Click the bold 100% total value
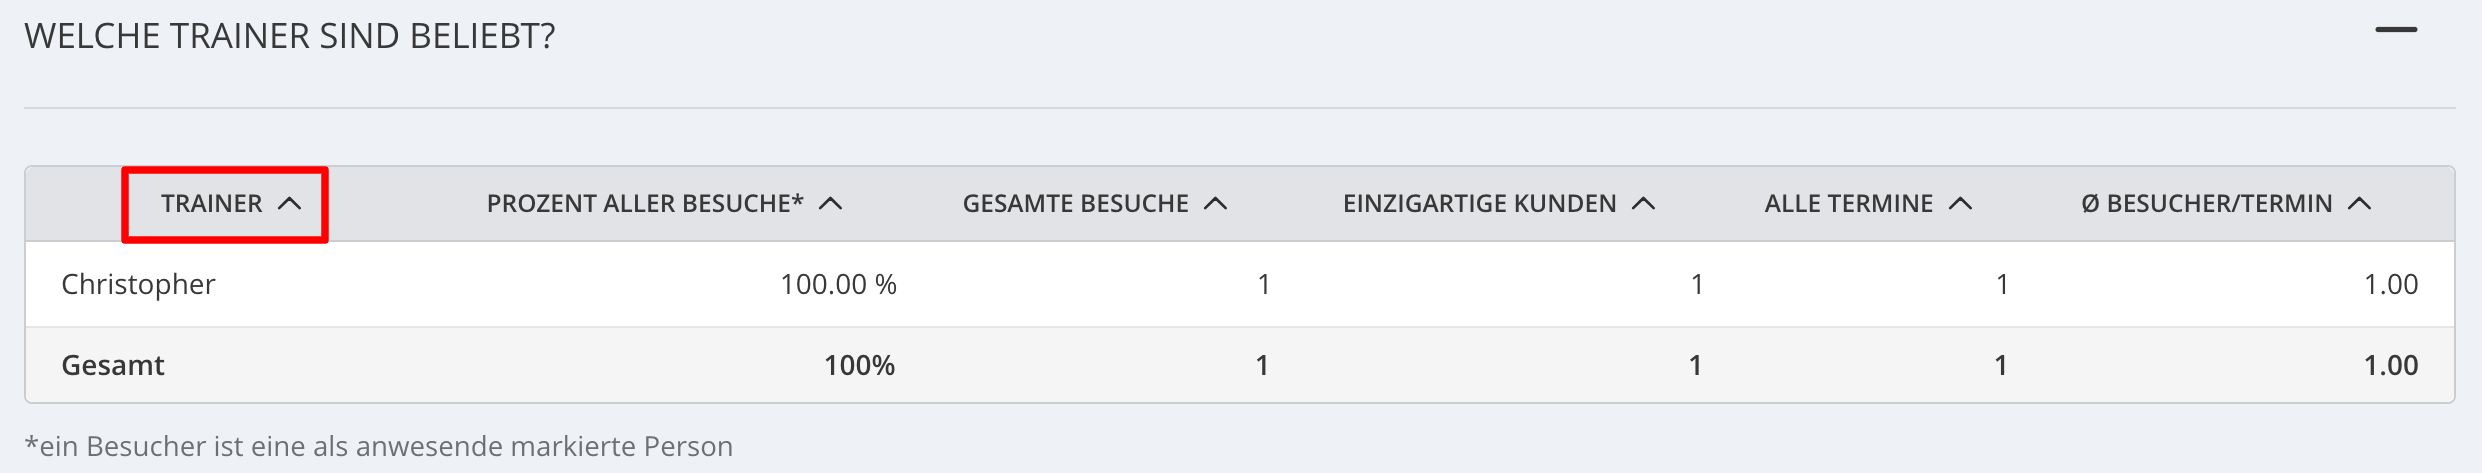2482x473 pixels. tap(859, 365)
